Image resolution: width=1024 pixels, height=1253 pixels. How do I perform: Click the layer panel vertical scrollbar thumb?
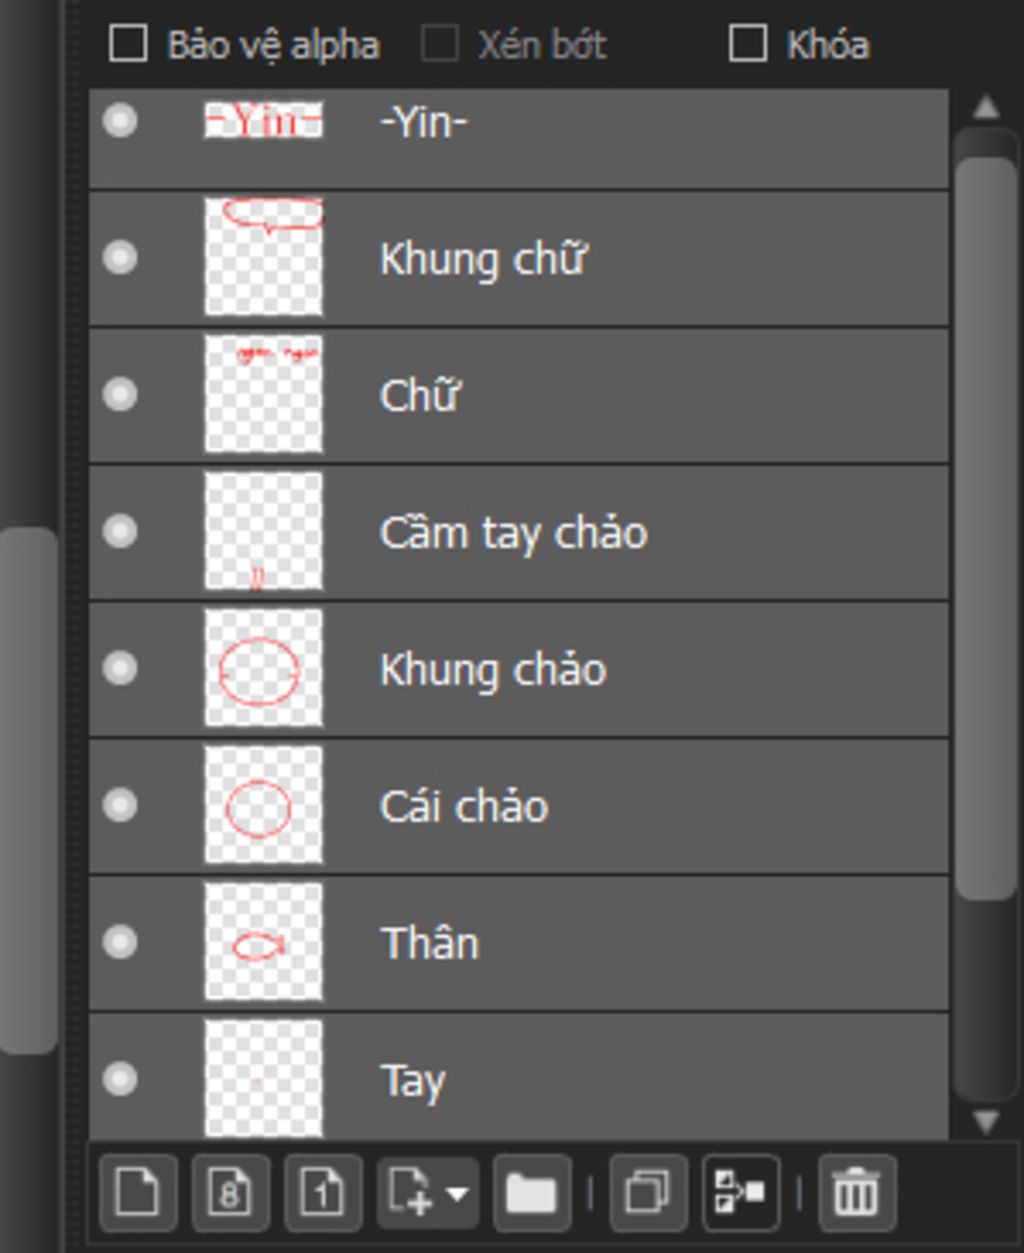pos(986,528)
